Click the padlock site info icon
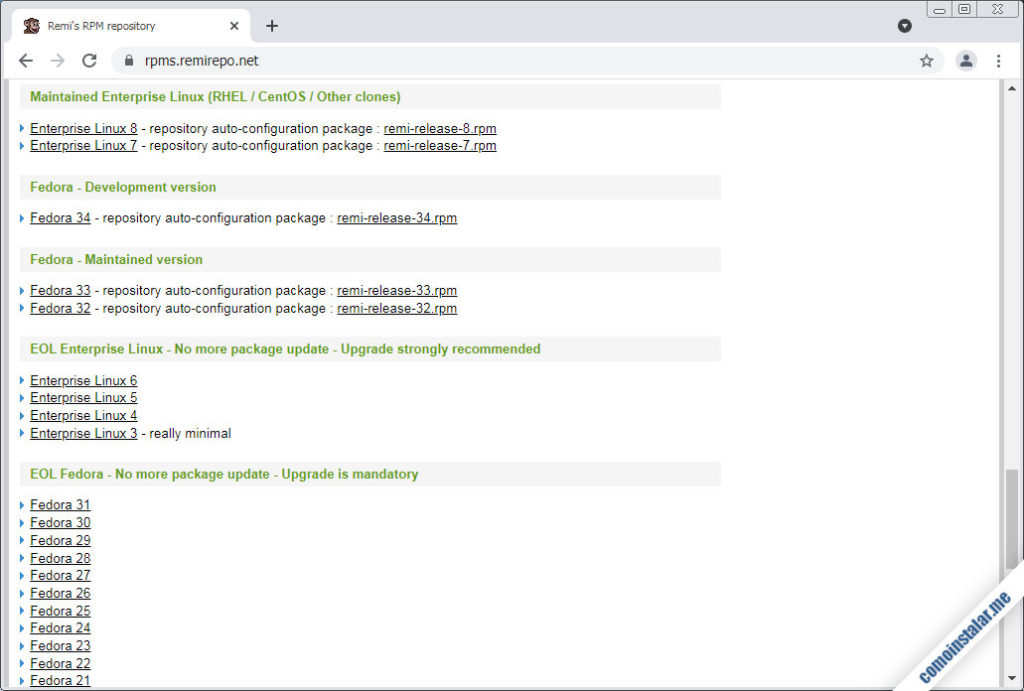Image resolution: width=1024 pixels, height=691 pixels. (x=128, y=61)
